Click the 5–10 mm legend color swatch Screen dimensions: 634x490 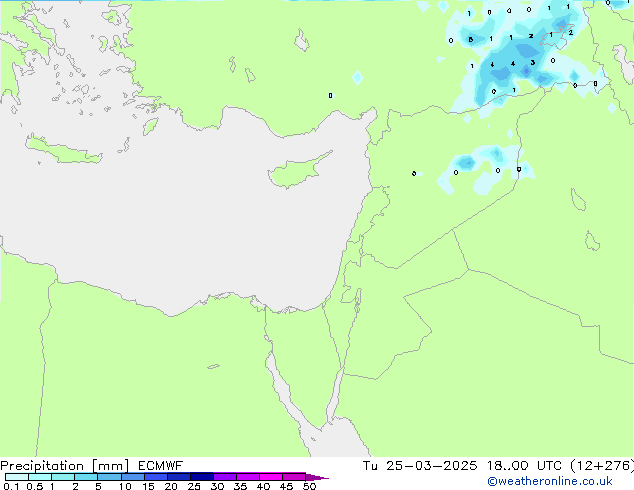point(109,477)
